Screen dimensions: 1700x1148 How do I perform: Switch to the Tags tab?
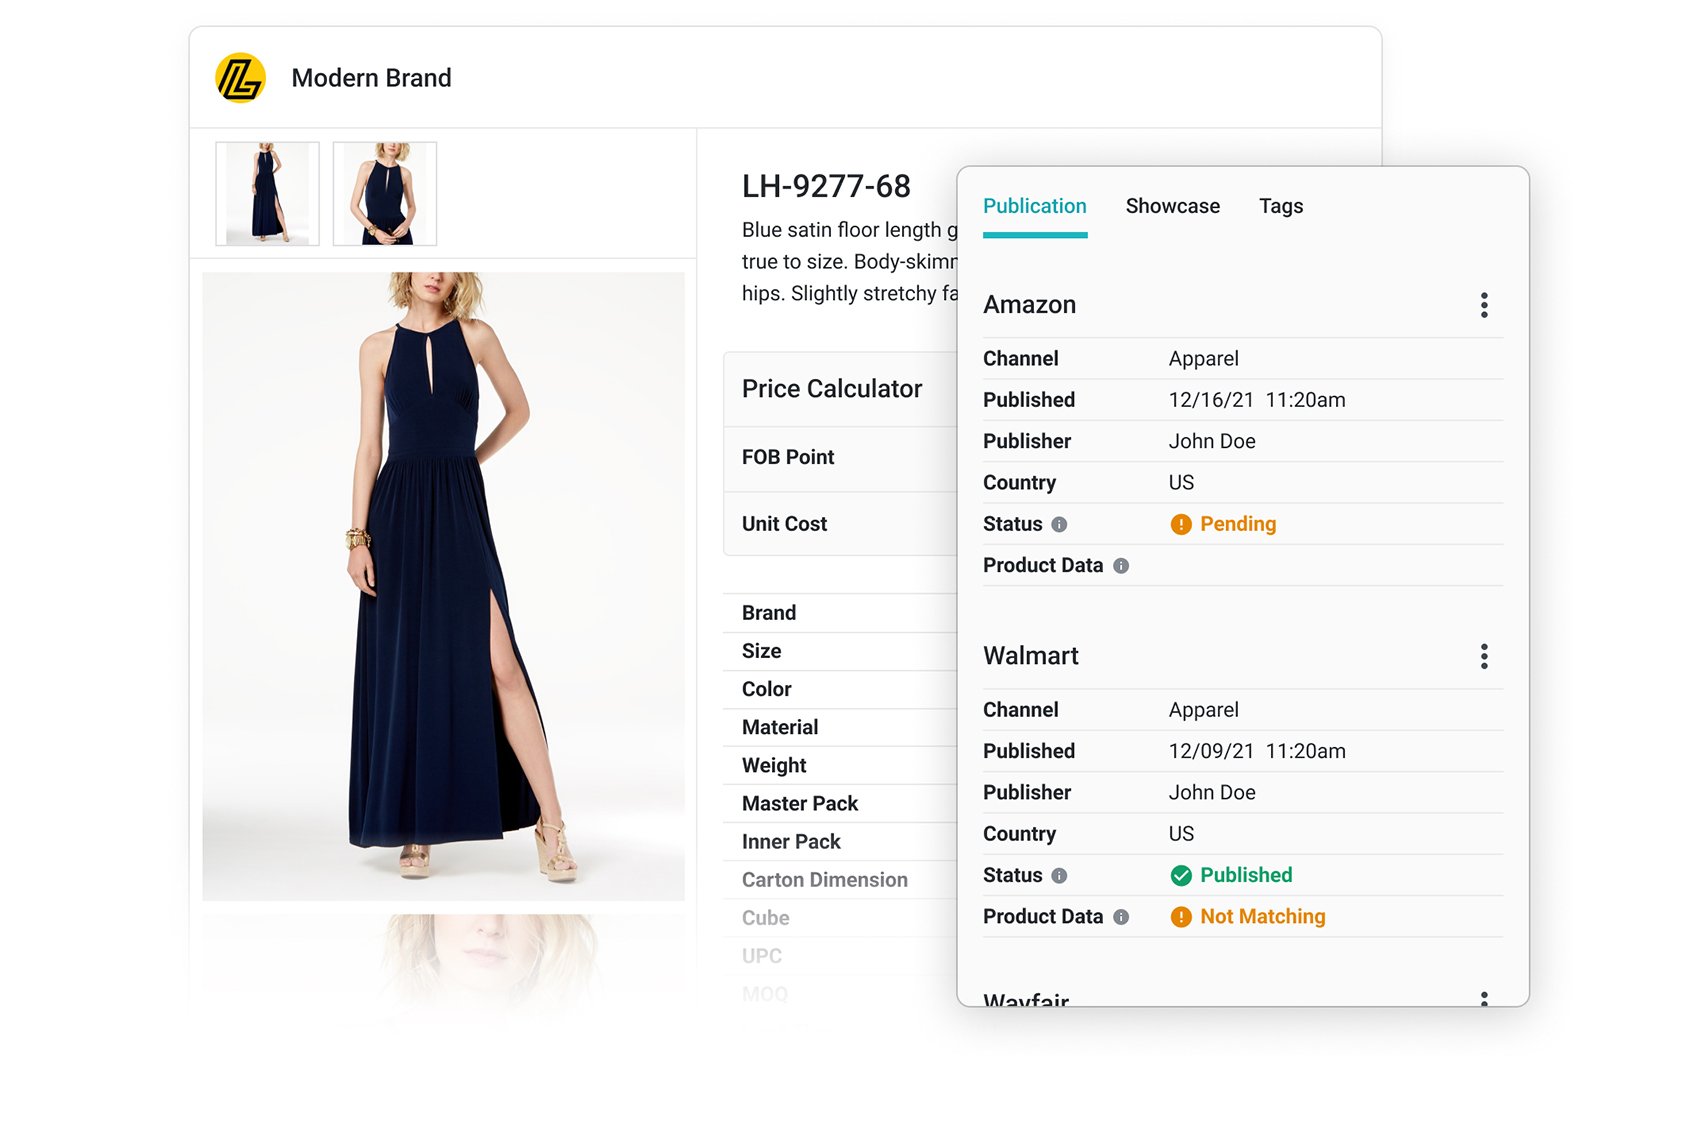tap(1280, 206)
